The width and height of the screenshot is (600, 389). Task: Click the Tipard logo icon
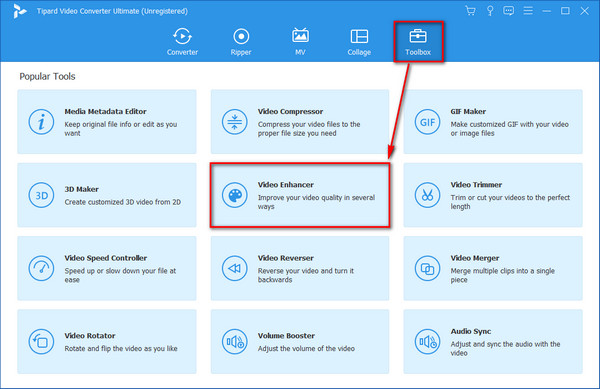point(19,11)
